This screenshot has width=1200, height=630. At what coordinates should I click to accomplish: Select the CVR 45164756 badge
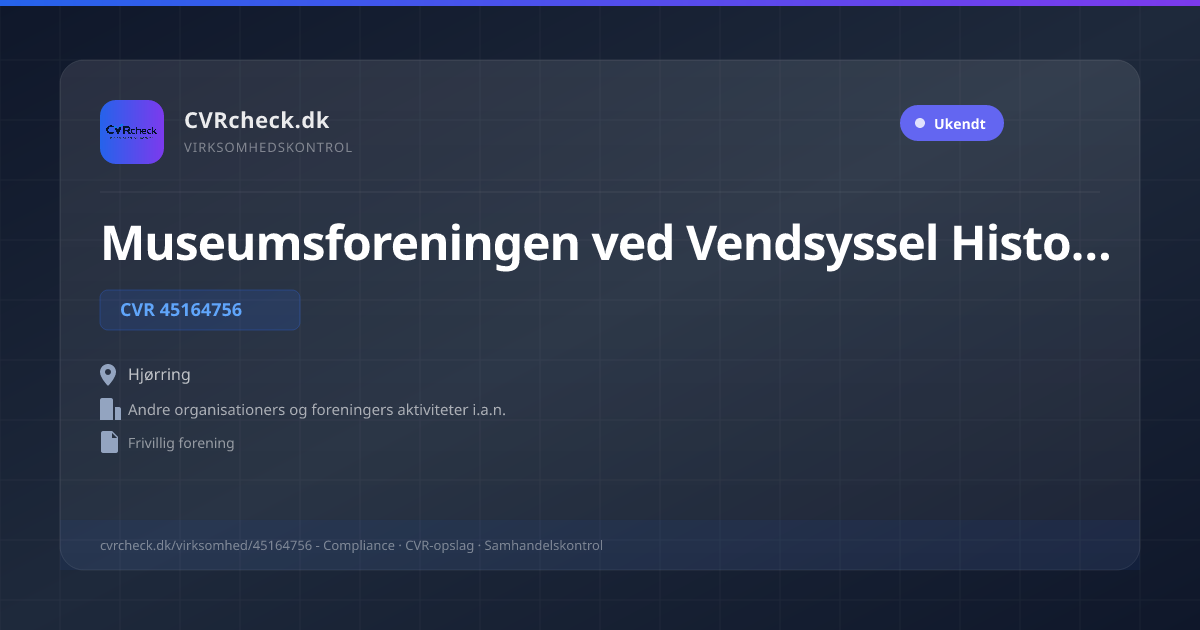point(200,310)
